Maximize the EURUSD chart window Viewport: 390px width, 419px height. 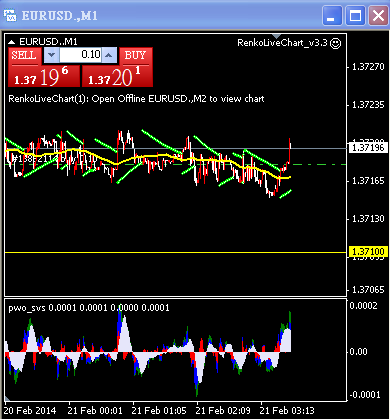[x=355, y=16]
